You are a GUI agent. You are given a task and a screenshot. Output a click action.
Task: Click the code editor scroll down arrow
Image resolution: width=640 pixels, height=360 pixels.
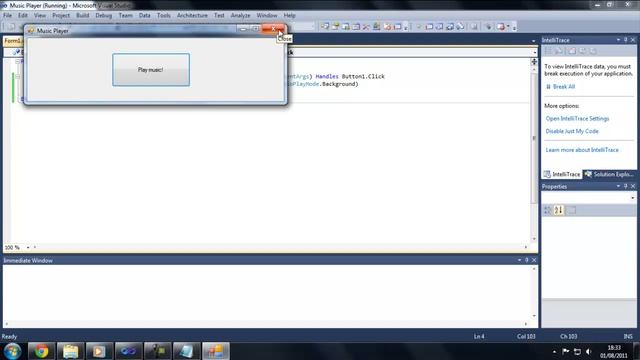click(x=534, y=239)
